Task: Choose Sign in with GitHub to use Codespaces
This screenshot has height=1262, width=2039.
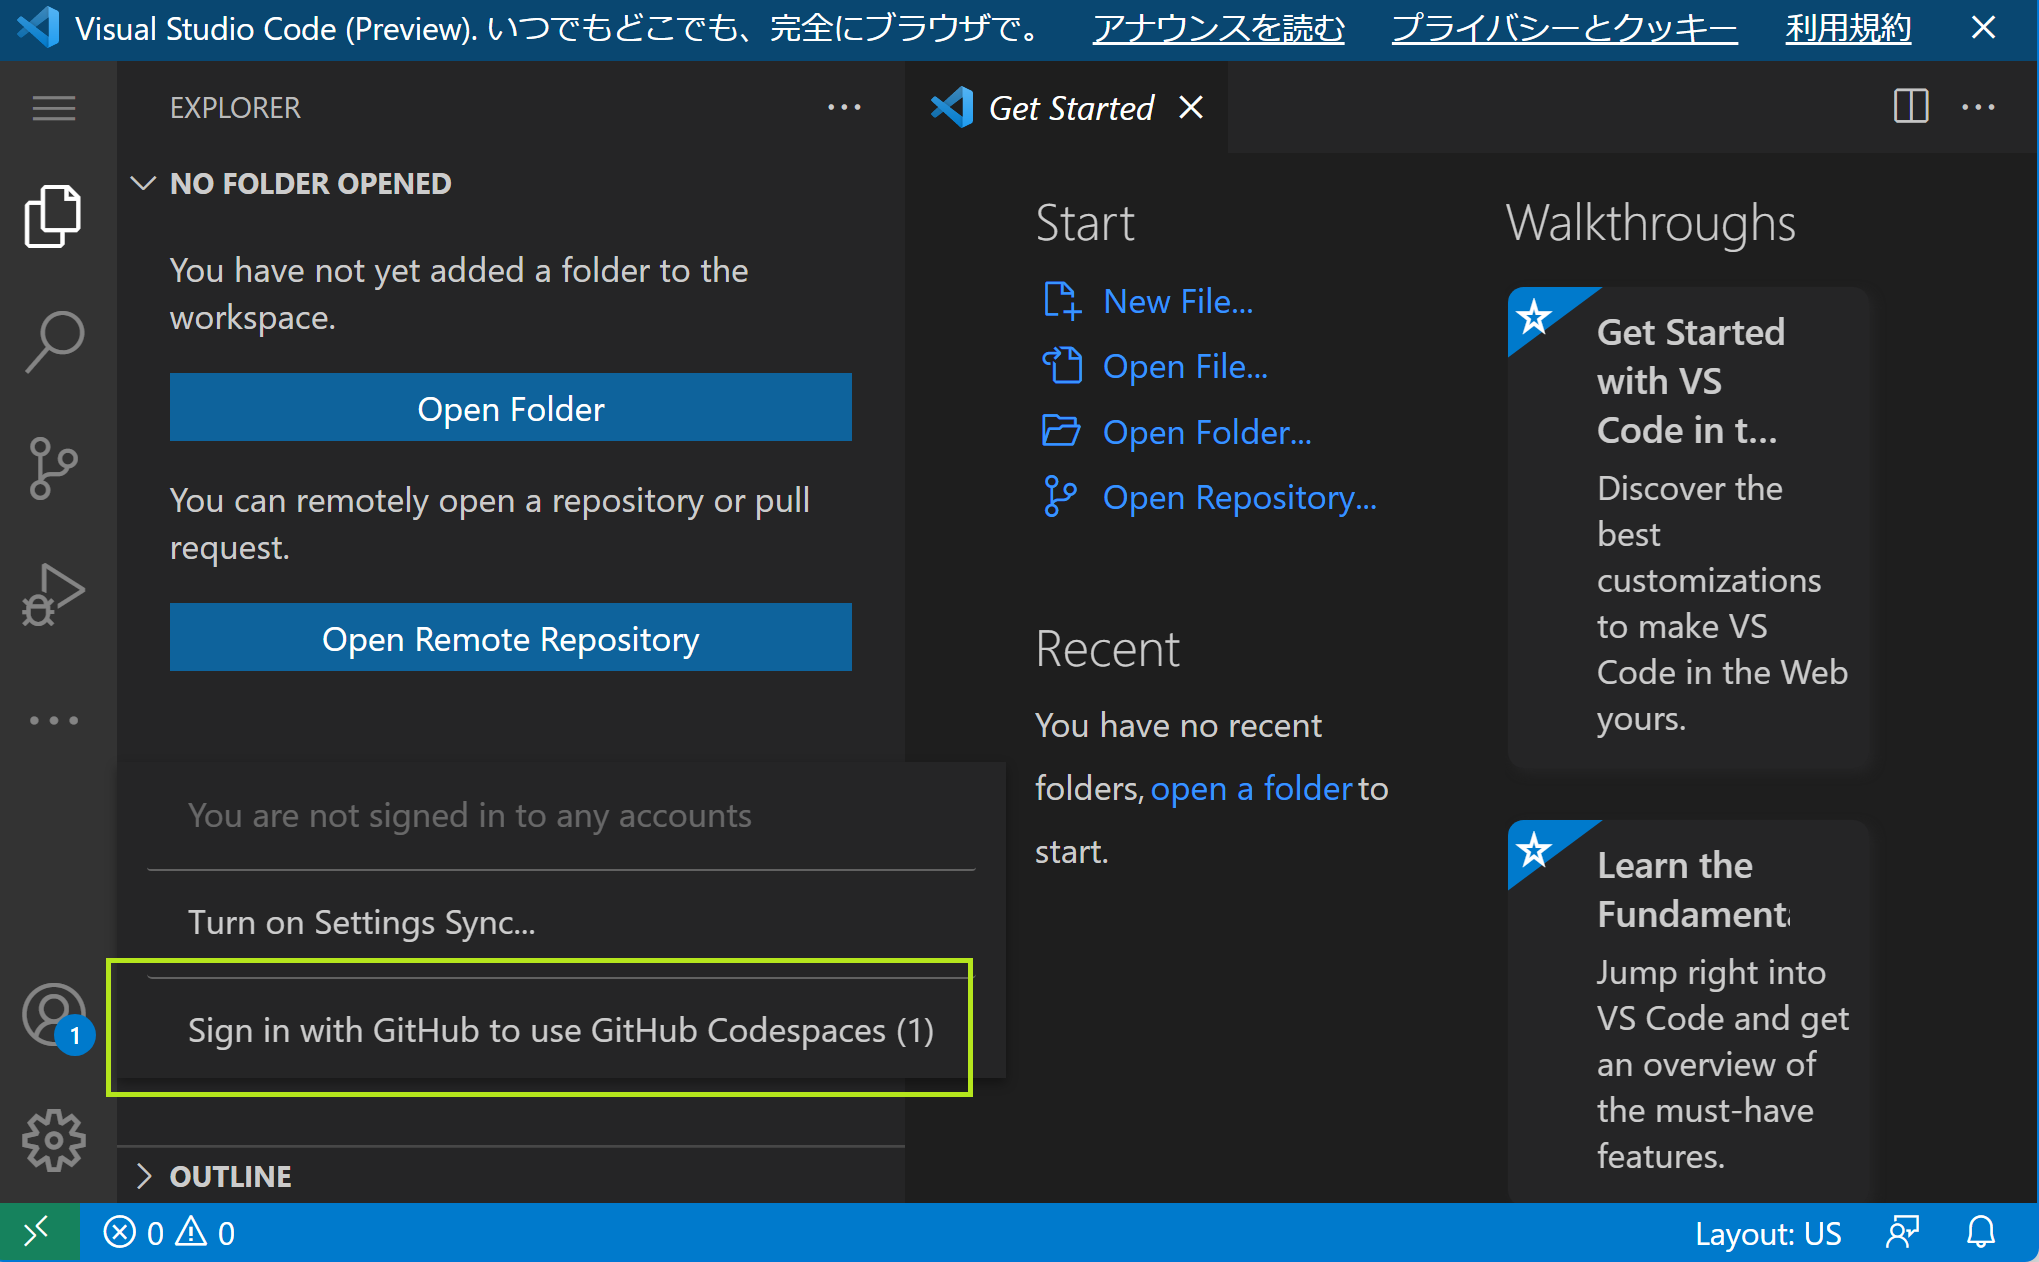Action: [561, 1030]
